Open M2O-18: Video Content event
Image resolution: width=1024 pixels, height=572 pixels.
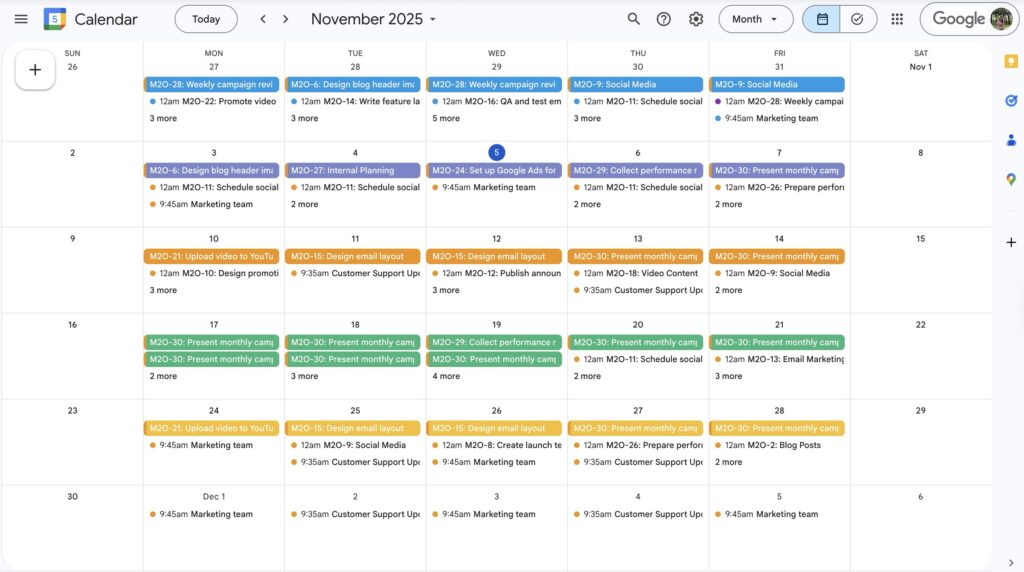point(635,274)
